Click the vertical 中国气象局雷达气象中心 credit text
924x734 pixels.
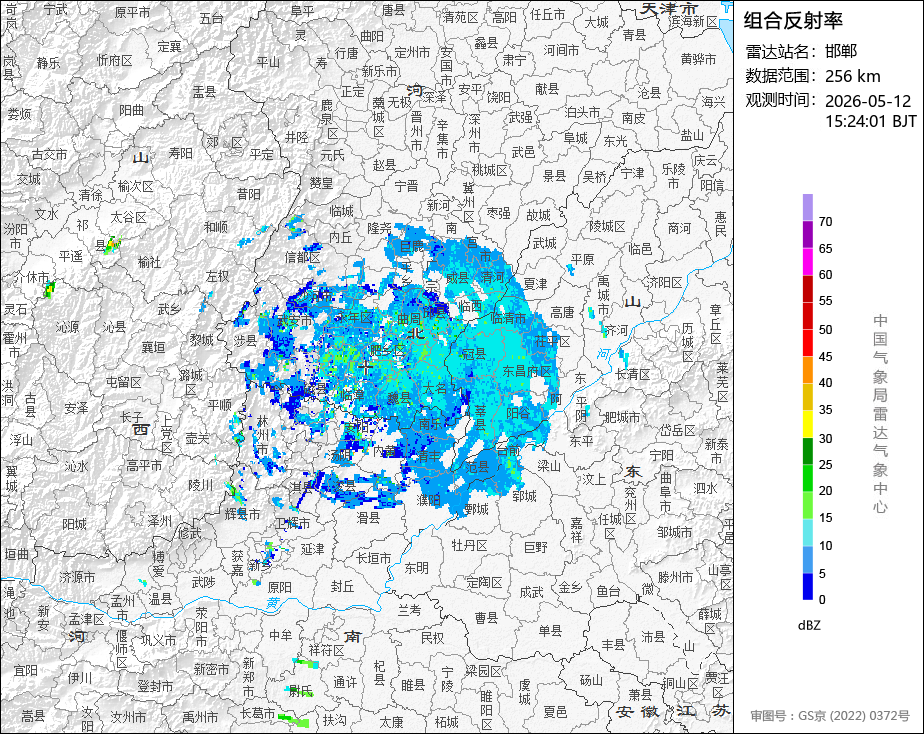coord(880,414)
